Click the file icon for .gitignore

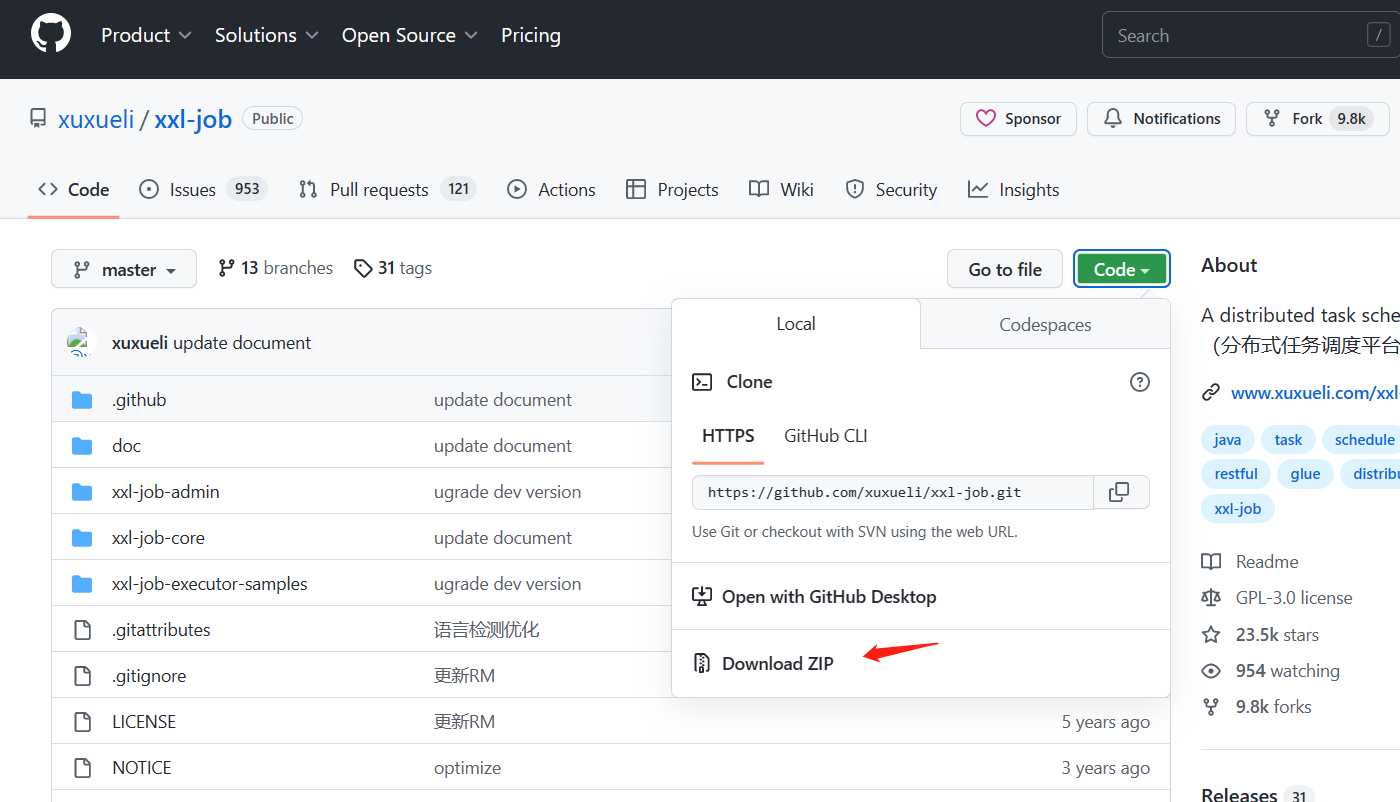[83, 676]
